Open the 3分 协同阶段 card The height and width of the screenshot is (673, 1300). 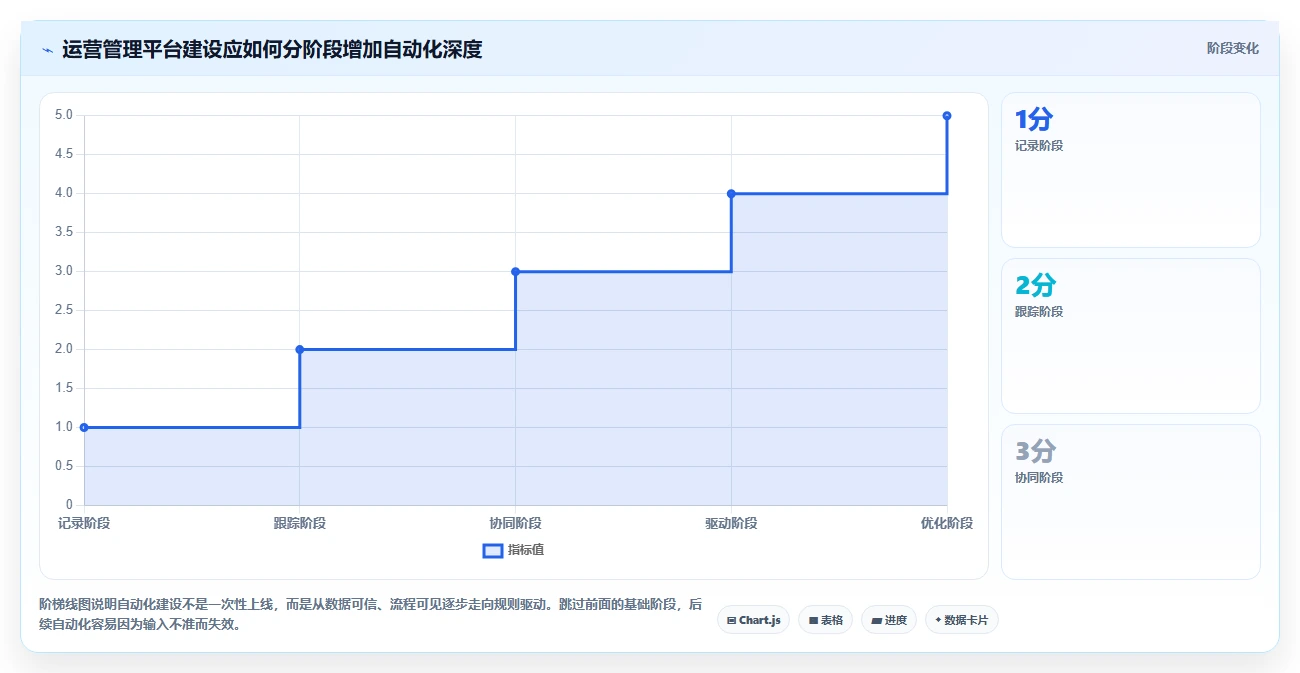click(1131, 502)
